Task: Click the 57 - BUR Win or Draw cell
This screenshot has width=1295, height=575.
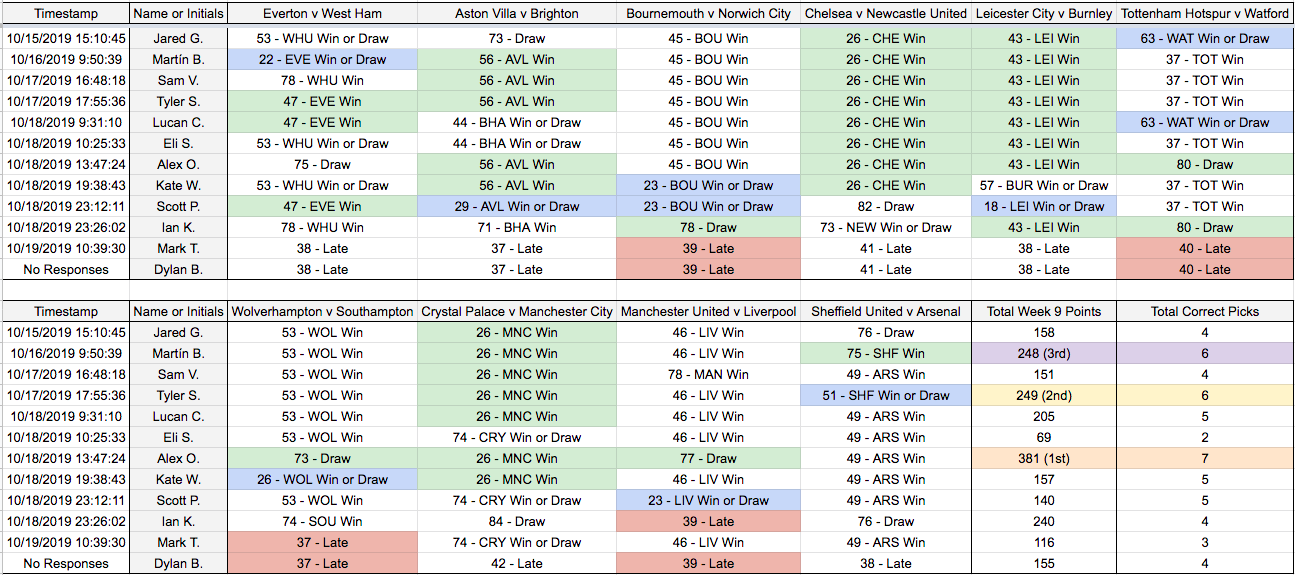Action: click(1043, 186)
